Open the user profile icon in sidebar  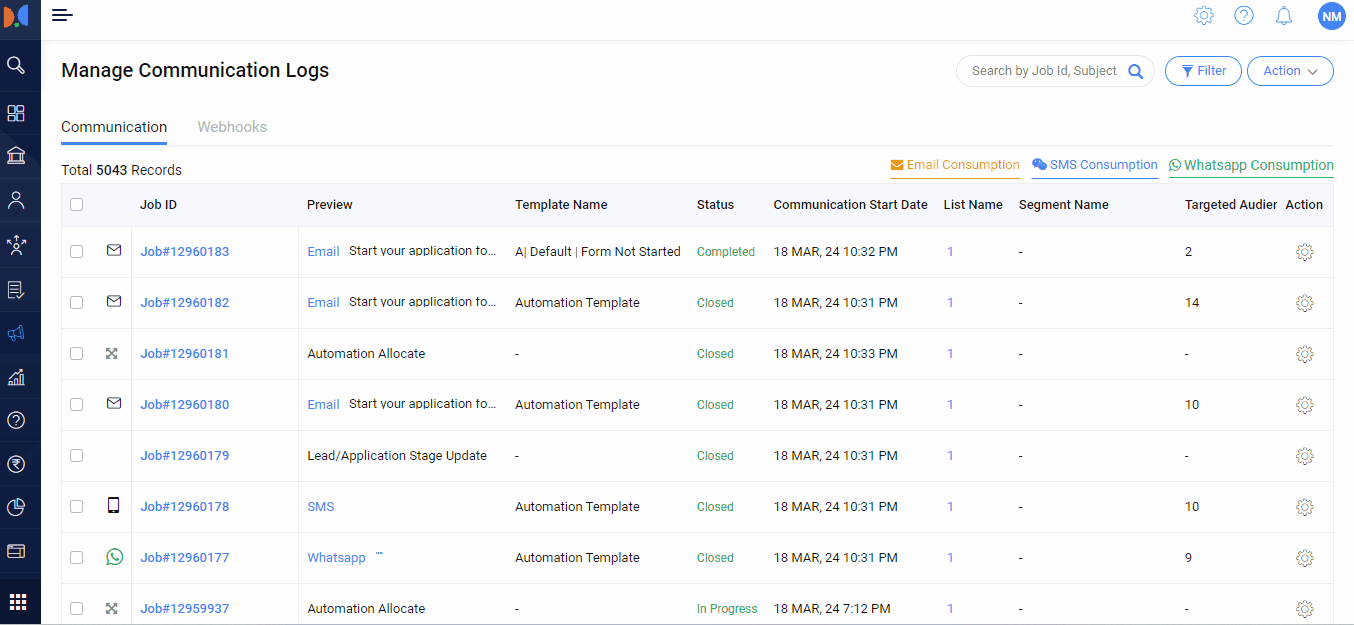pos(16,200)
